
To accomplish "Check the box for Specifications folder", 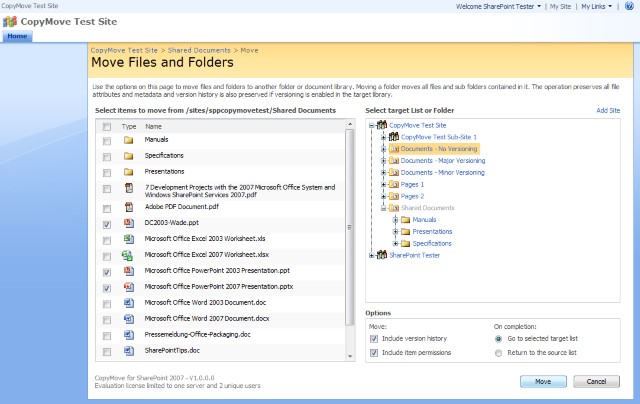I will [107, 157].
